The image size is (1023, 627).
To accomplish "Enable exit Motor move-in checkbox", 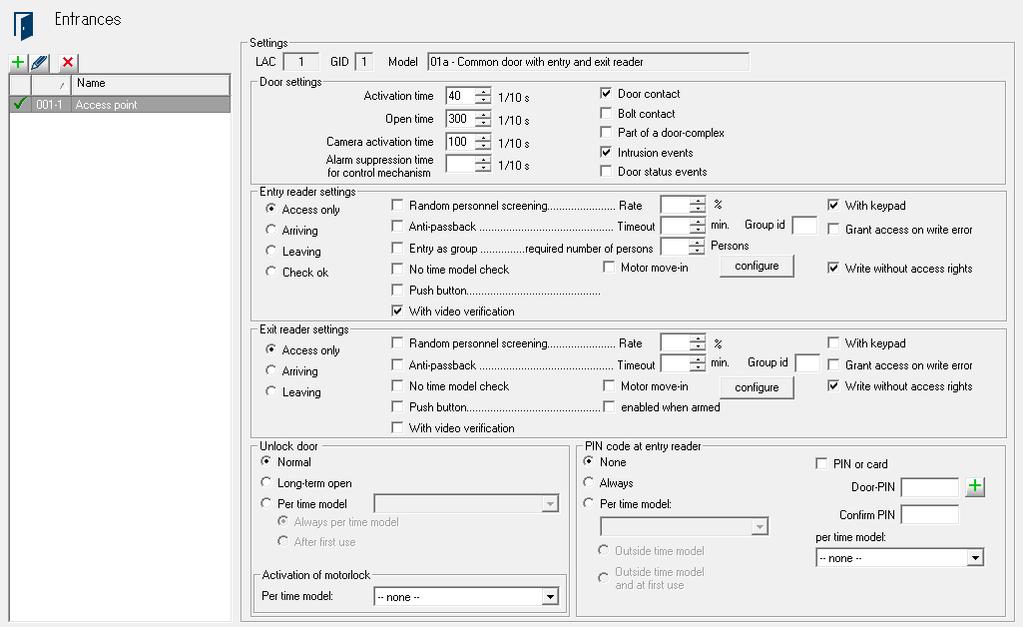I will pyautogui.click(x=609, y=386).
